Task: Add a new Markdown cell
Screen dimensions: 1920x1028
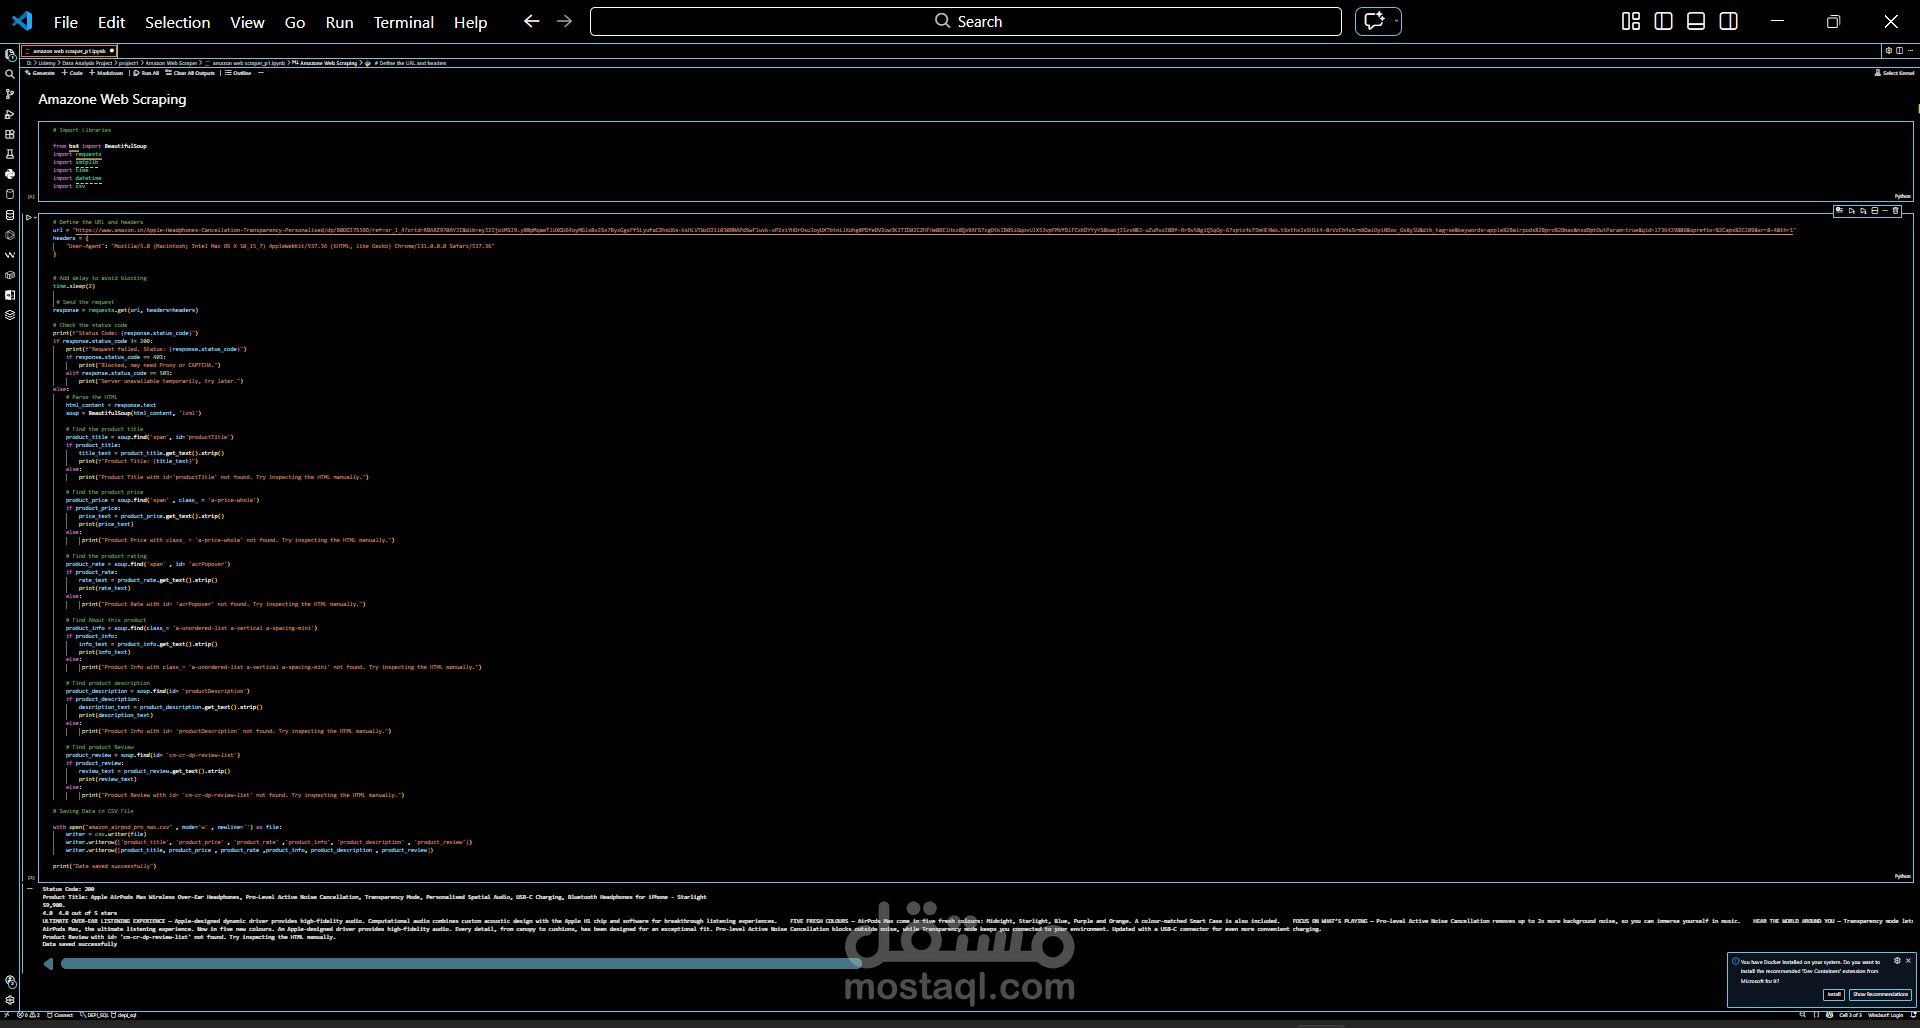Action: click(106, 73)
